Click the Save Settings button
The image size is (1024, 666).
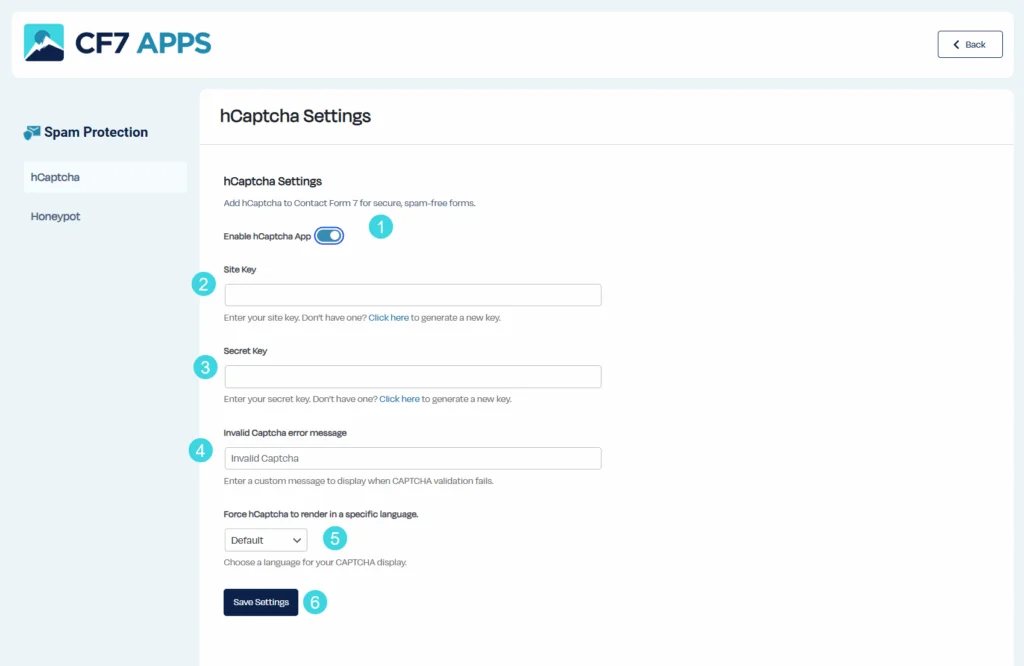(x=261, y=602)
